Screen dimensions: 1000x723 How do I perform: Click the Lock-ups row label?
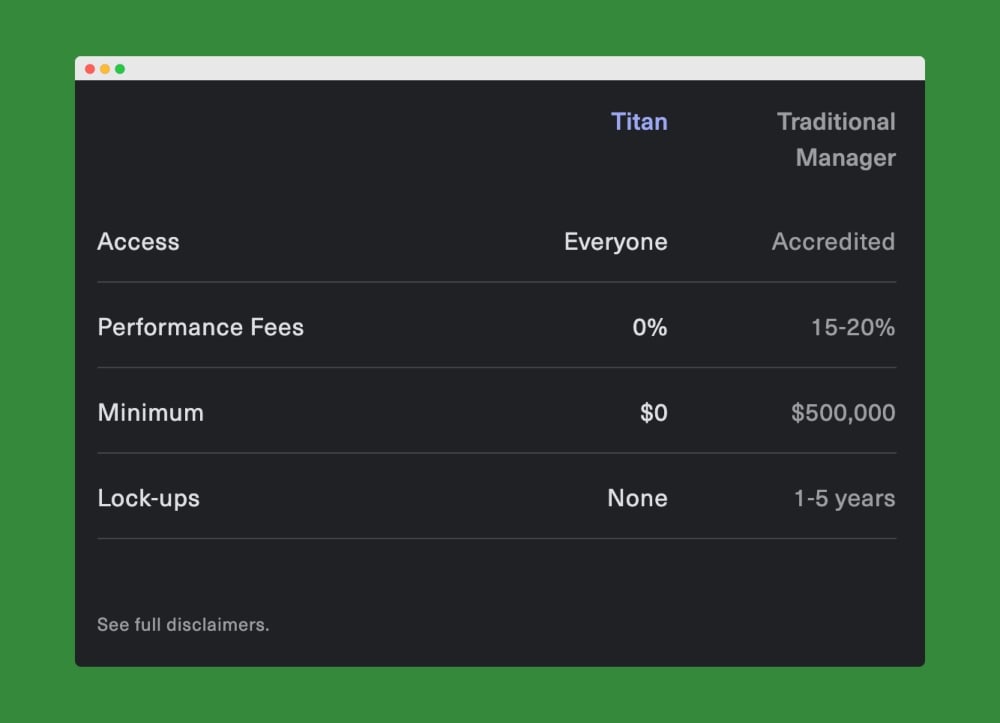click(149, 499)
